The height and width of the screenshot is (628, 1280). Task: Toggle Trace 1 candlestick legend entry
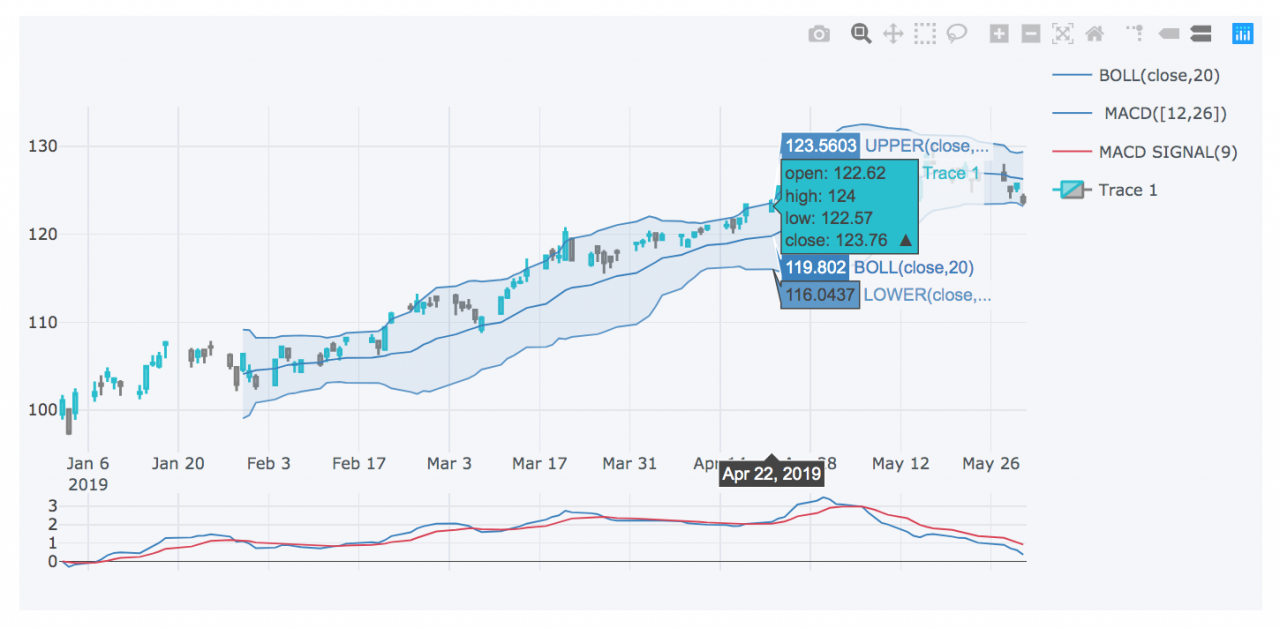(1127, 190)
